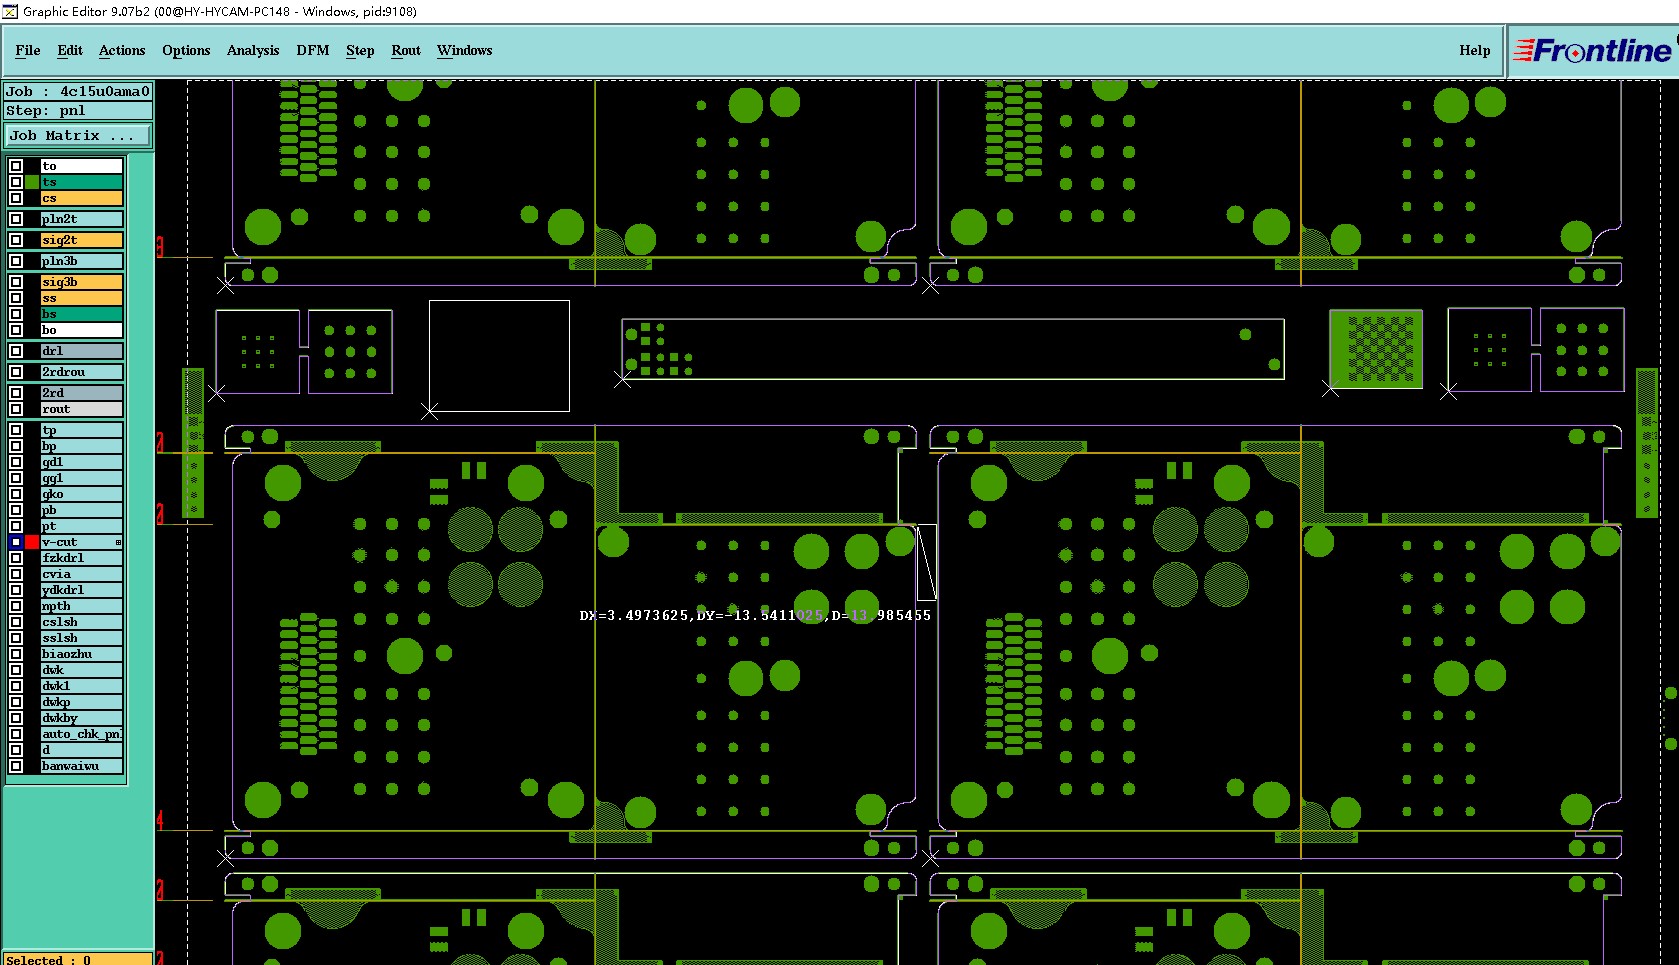The width and height of the screenshot is (1679, 965).
Task: Click the green color swatch beside ts layer
Action: (32, 182)
